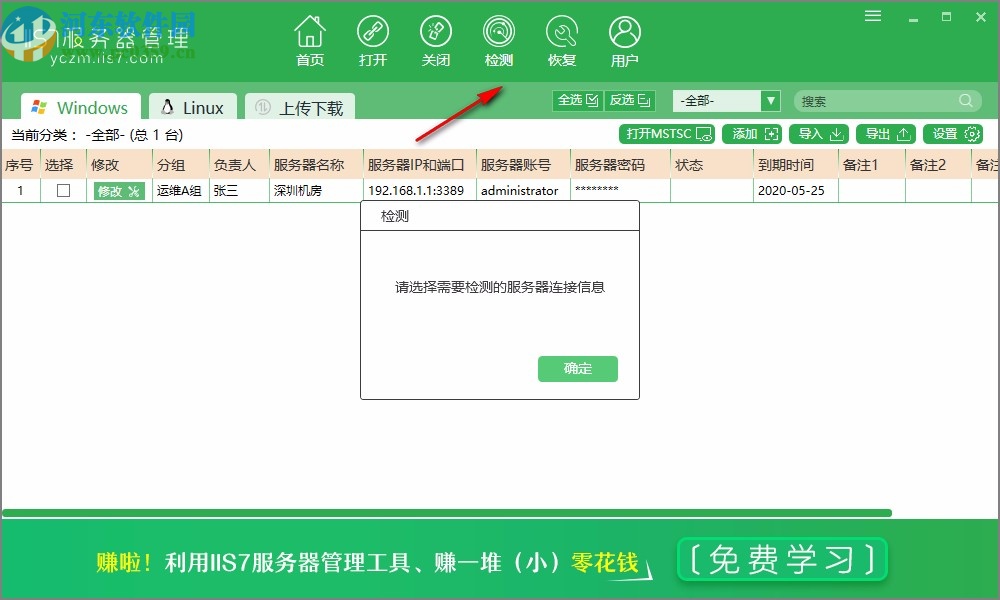Open the 设置 settings icon
1000x600 pixels.
951,133
